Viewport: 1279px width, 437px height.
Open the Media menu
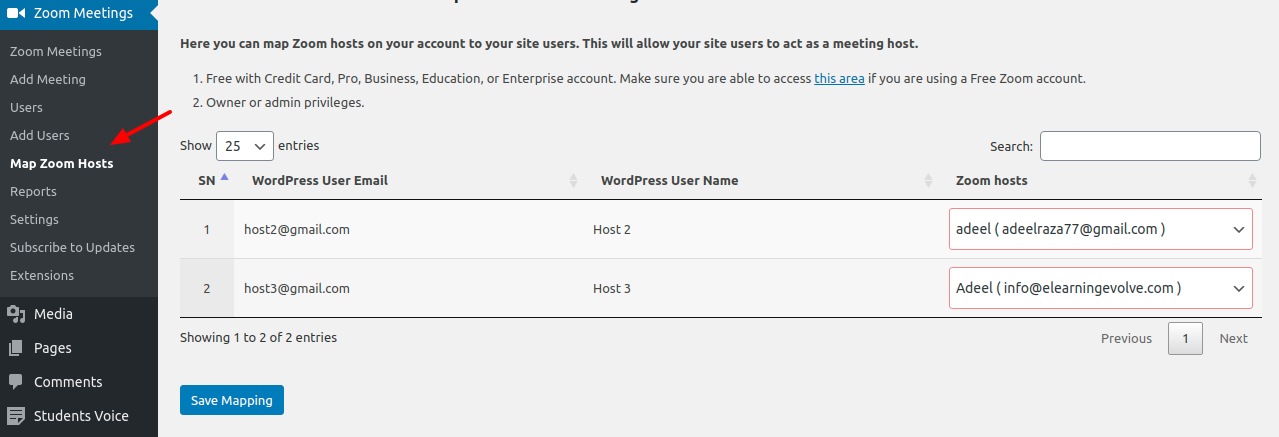[x=79, y=314]
